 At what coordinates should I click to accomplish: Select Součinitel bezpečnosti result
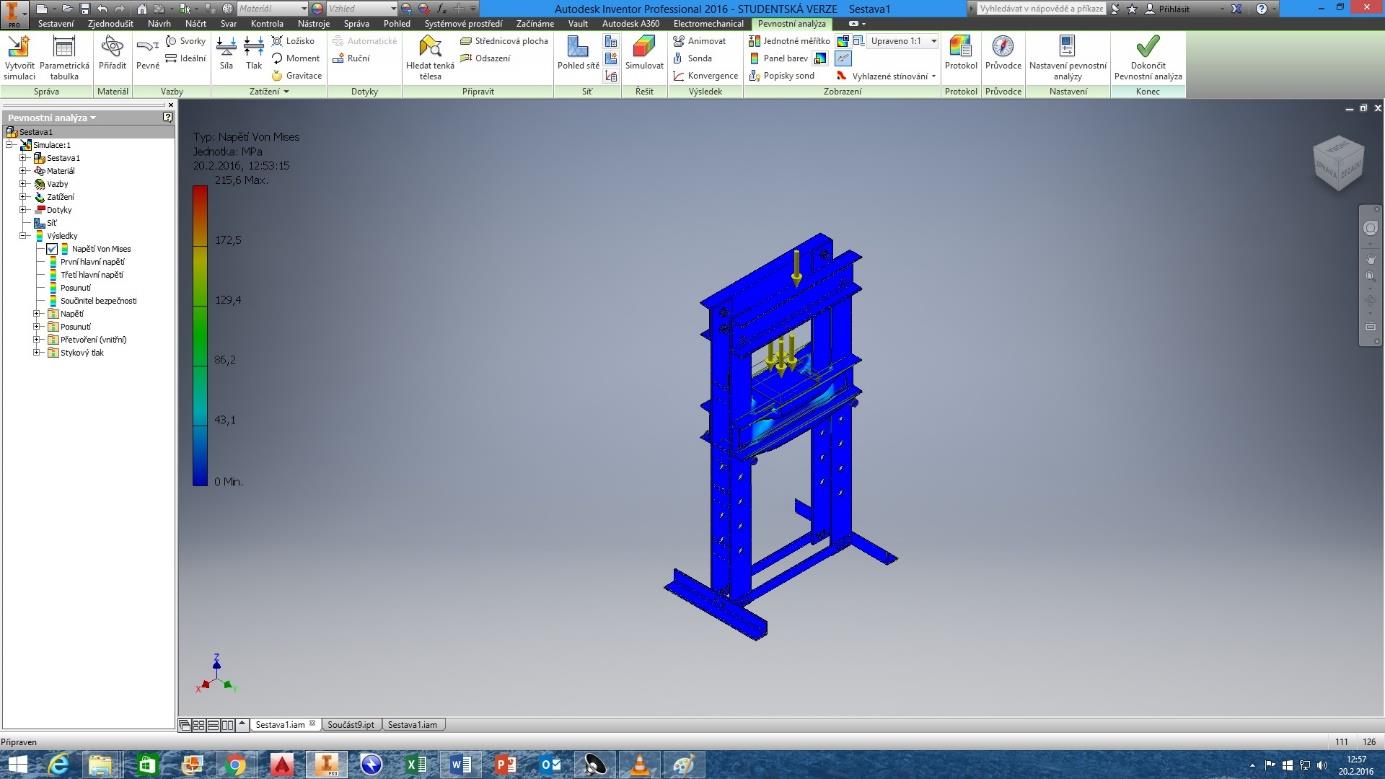(98, 301)
